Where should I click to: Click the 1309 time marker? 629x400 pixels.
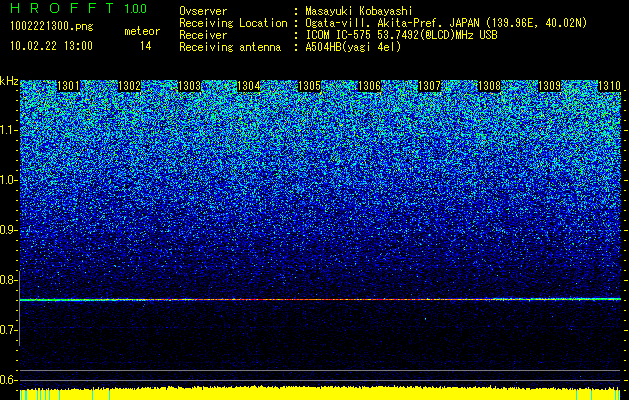549,86
